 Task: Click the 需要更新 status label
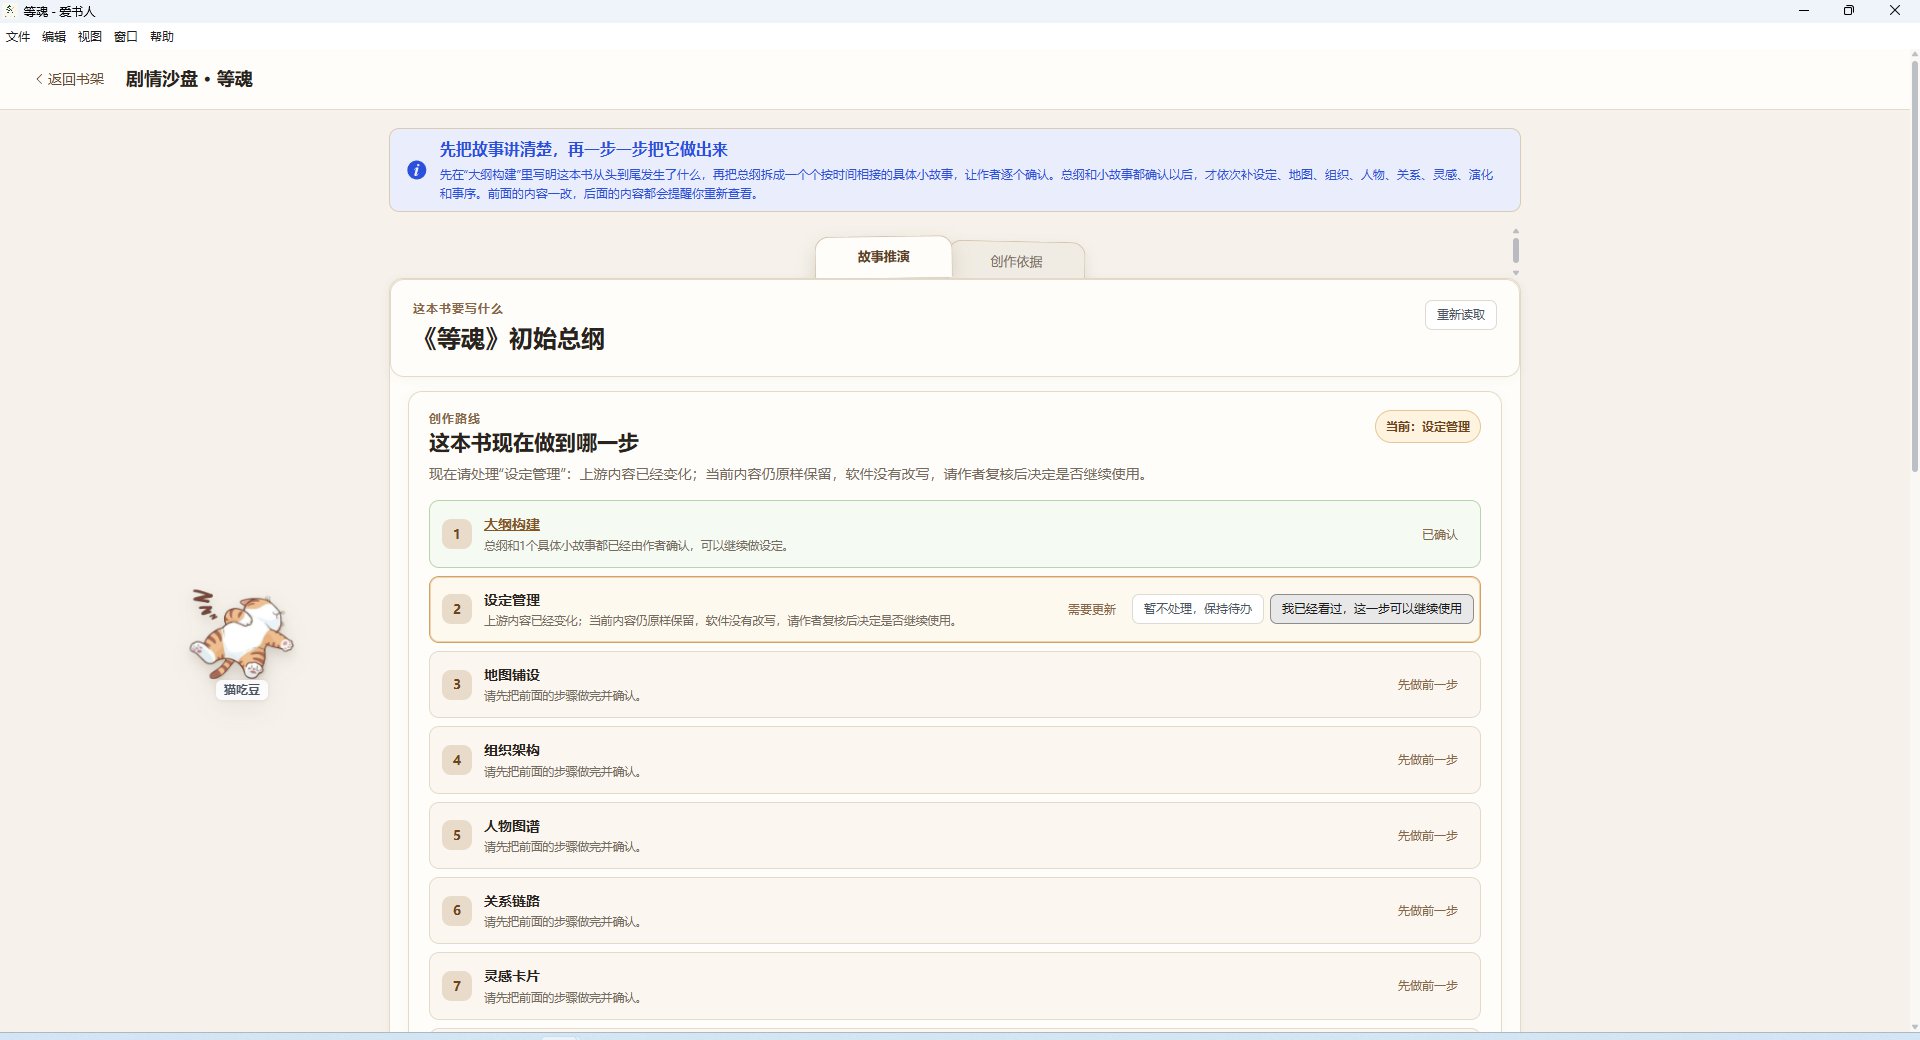coord(1091,610)
